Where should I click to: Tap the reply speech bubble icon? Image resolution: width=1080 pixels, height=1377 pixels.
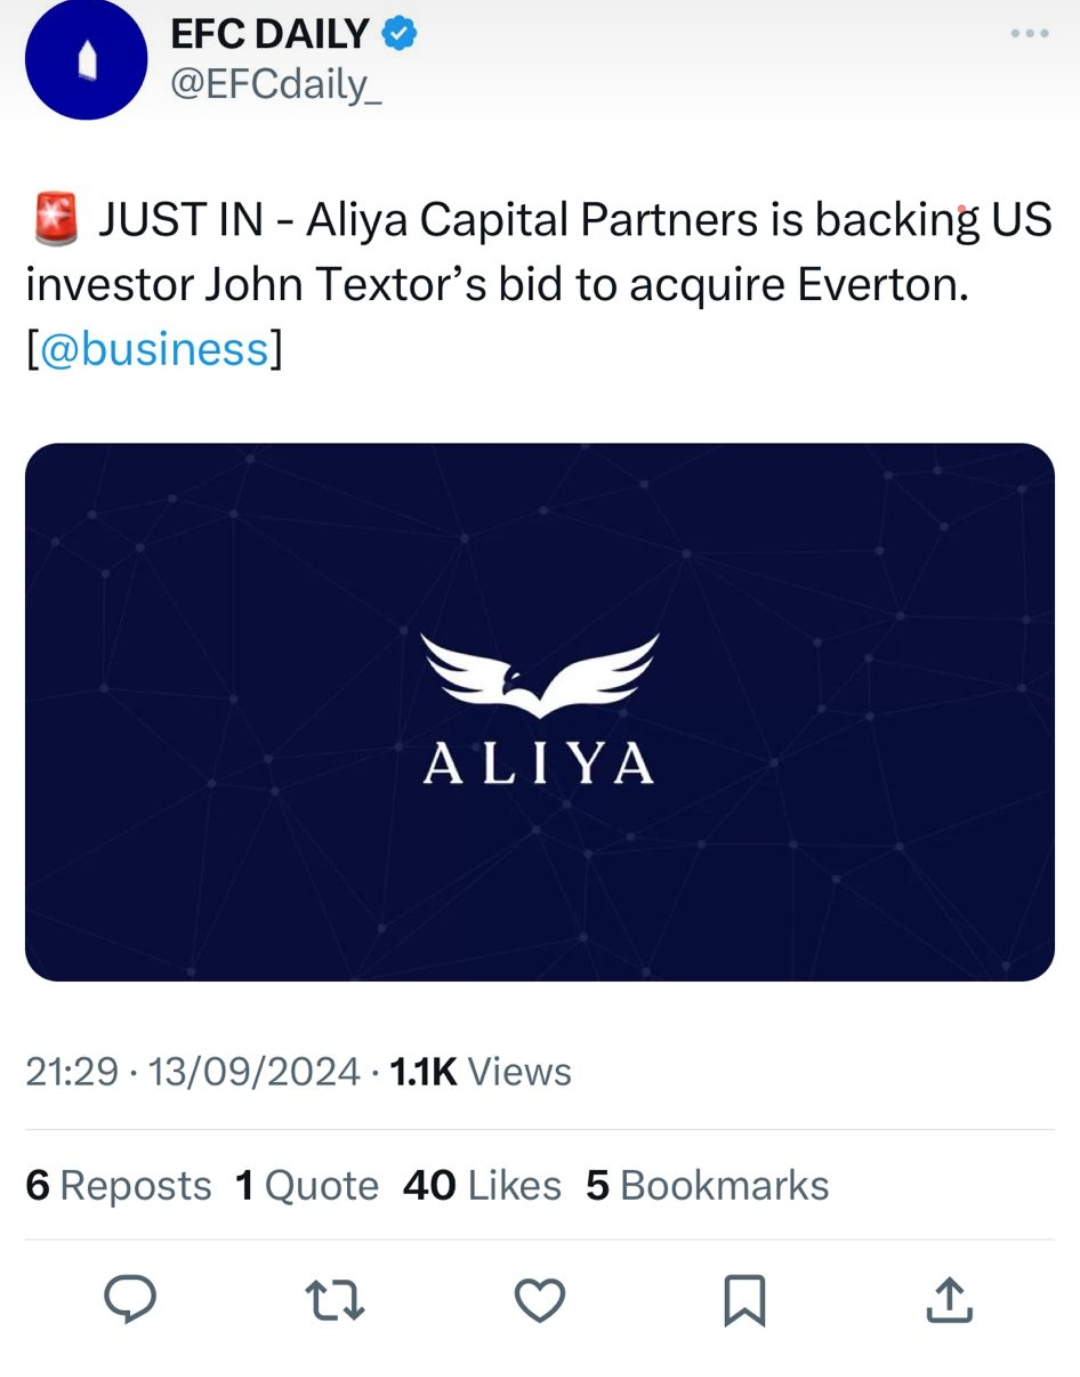(x=130, y=1299)
